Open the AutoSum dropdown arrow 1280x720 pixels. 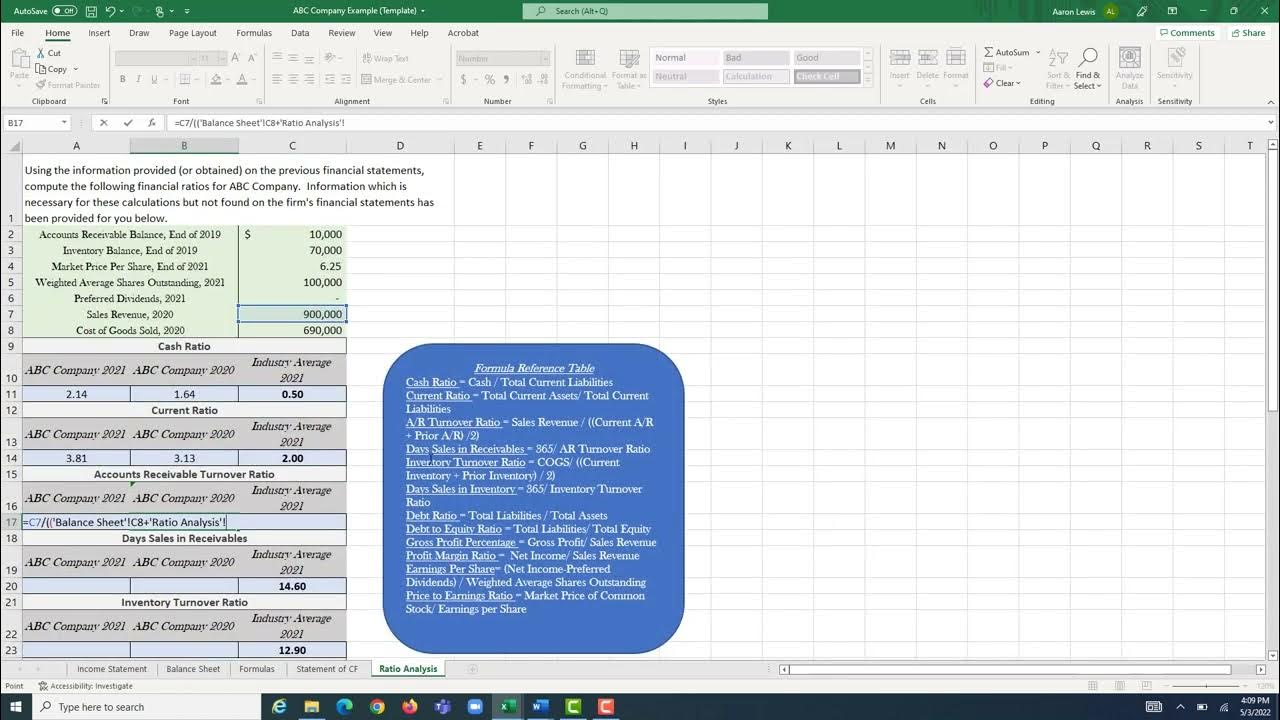pos(1038,52)
